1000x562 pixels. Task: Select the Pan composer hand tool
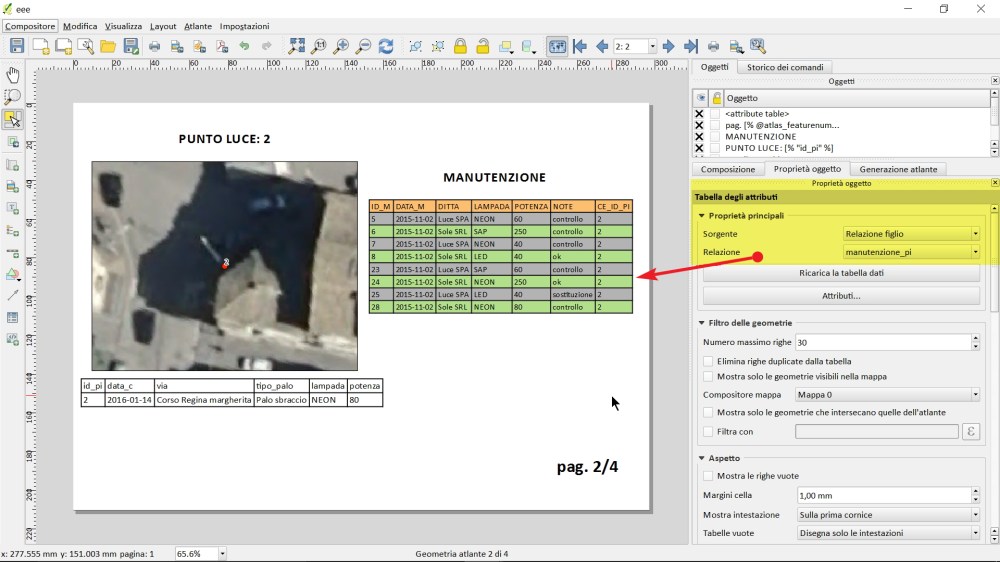13,75
